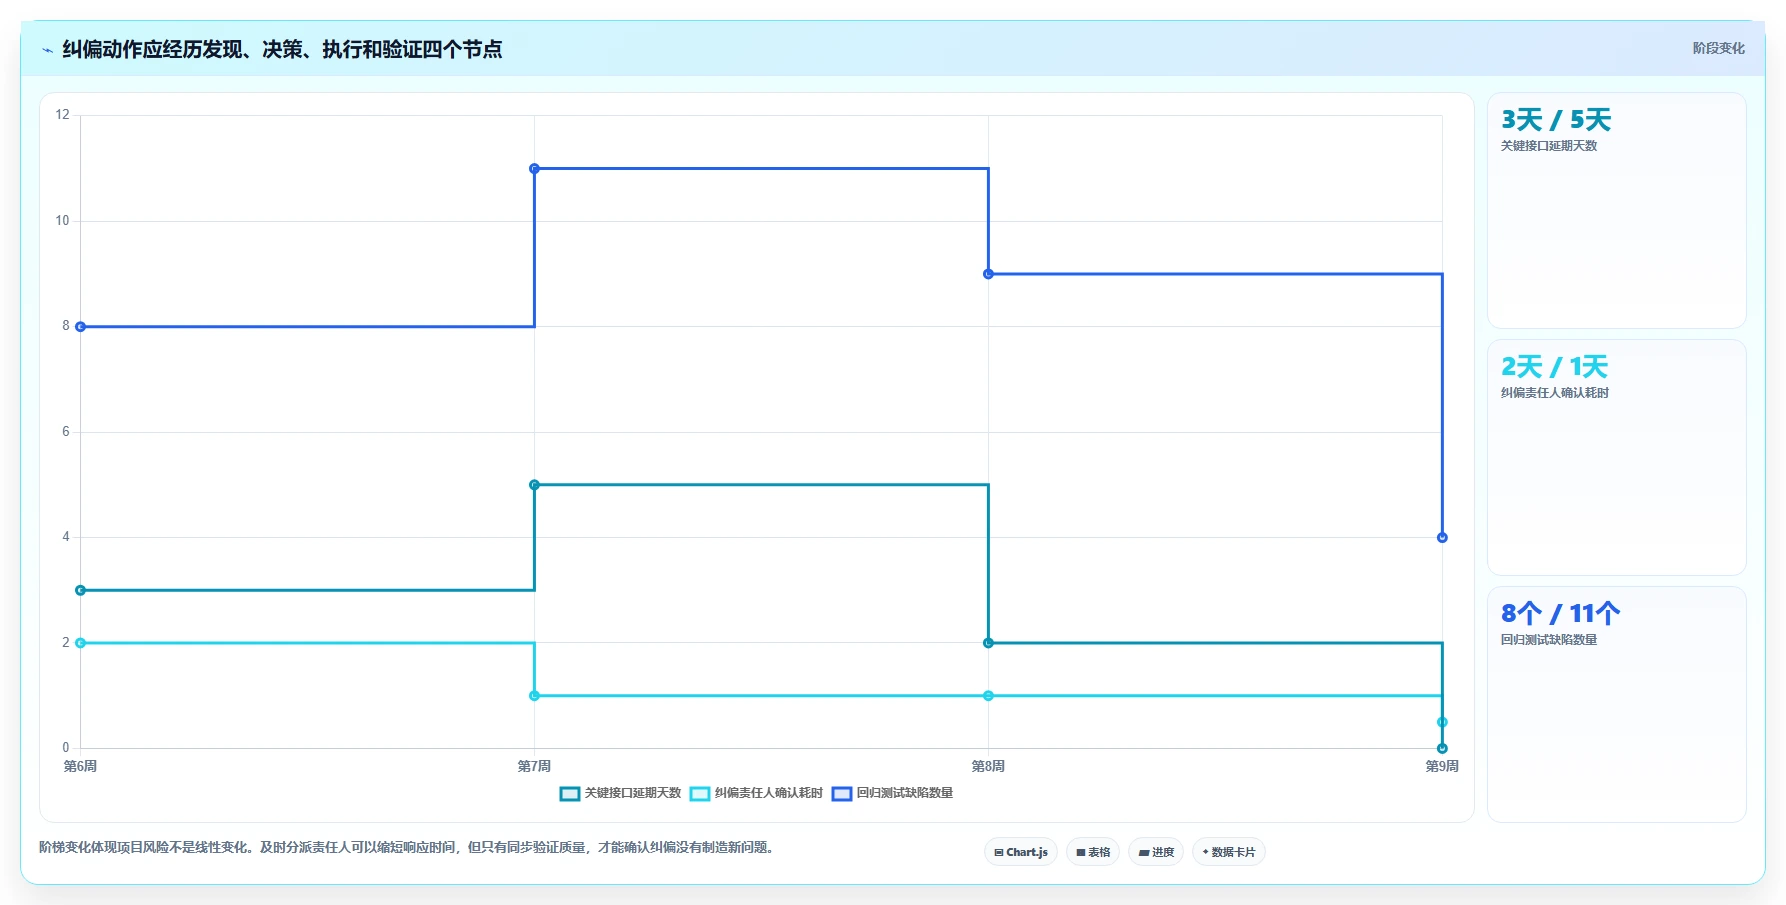Click the 第8周 x-axis label
This screenshot has height=905, width=1786.
988,766
